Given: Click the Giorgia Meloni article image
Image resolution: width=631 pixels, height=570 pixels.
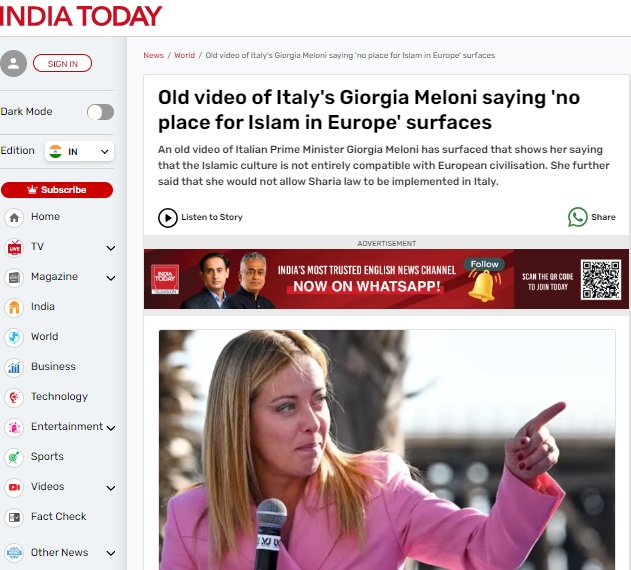Looking at the screenshot, I should pos(386,450).
